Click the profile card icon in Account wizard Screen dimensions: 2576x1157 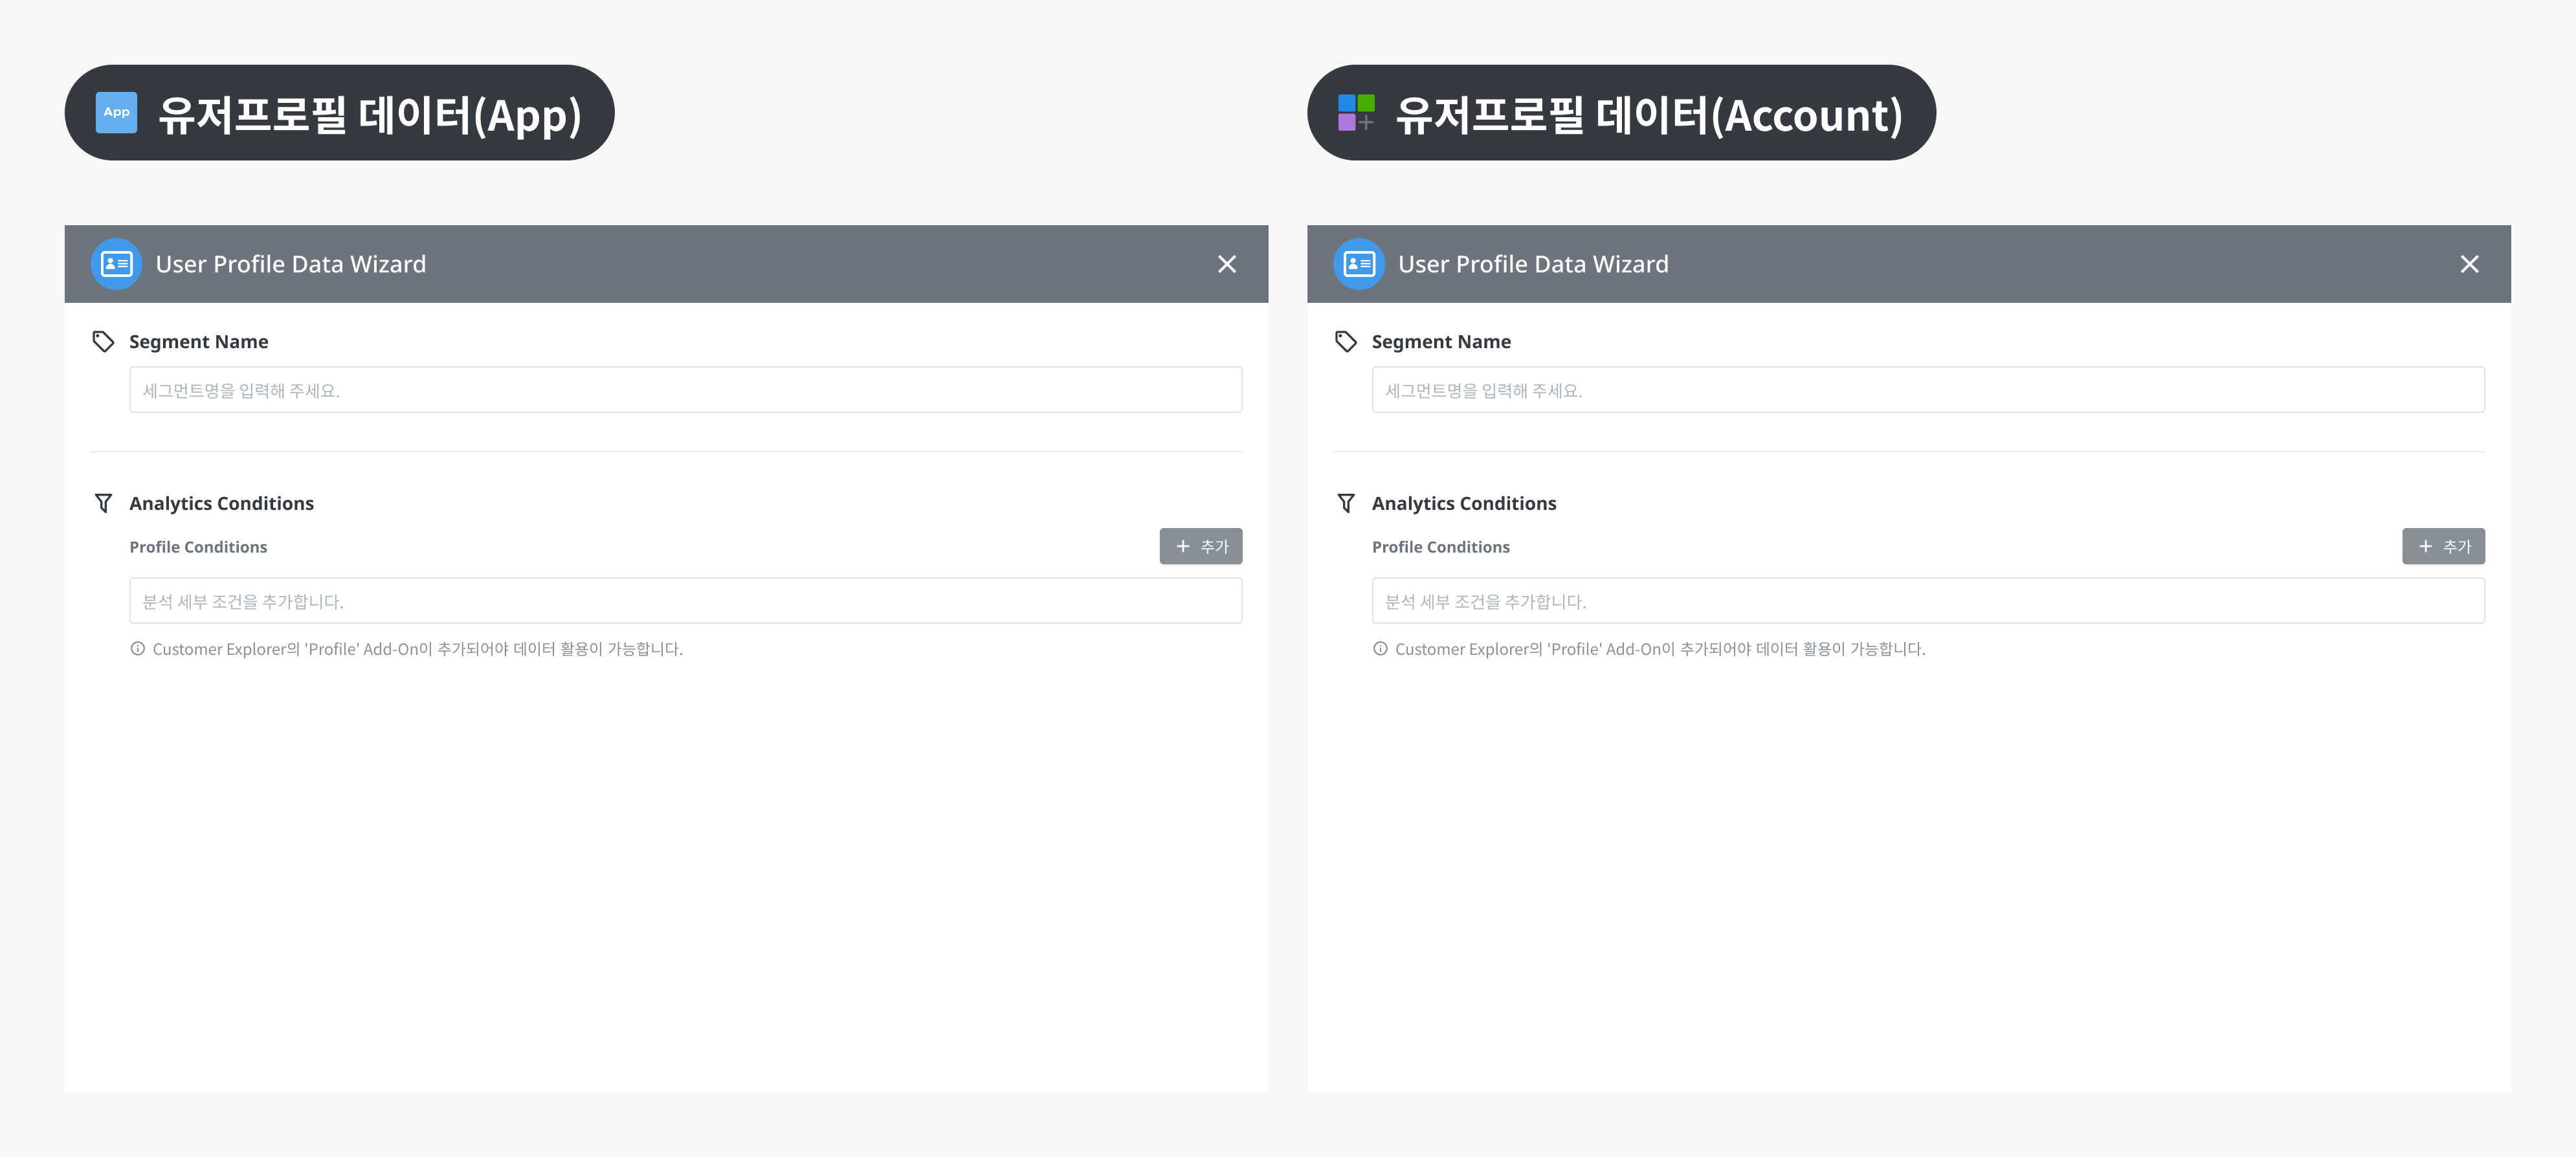click(x=1358, y=264)
